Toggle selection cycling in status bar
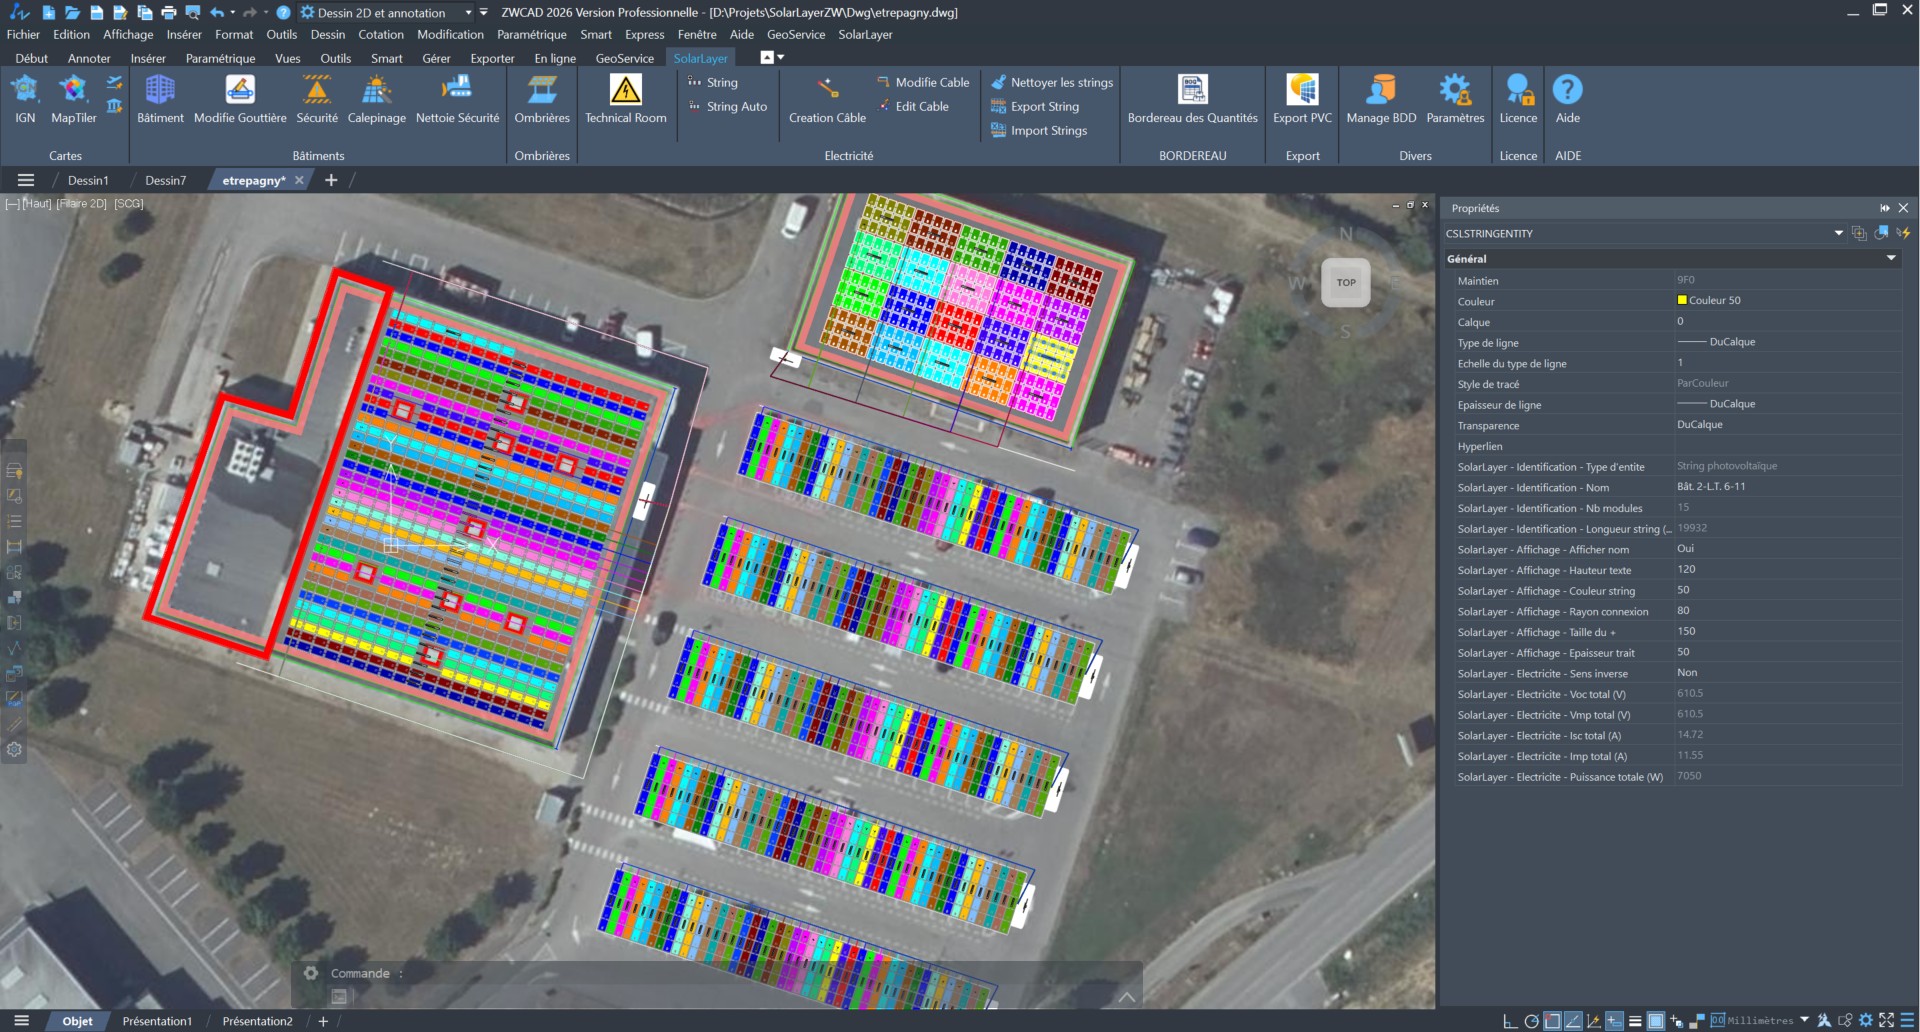The image size is (1920, 1032). (x=1677, y=1021)
